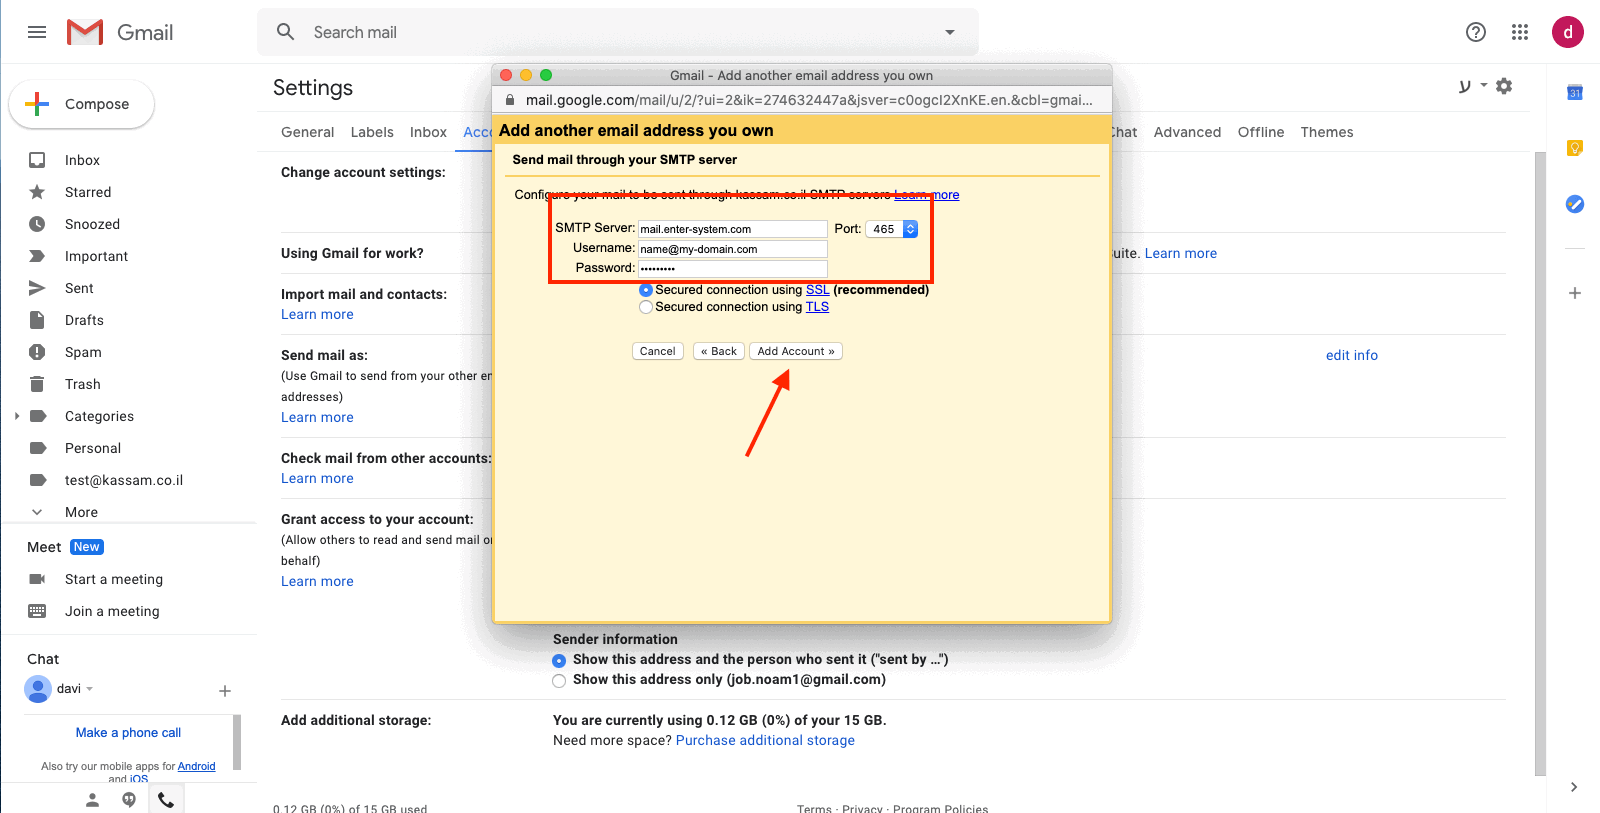Select 'Show this address only' radio

pos(559,681)
